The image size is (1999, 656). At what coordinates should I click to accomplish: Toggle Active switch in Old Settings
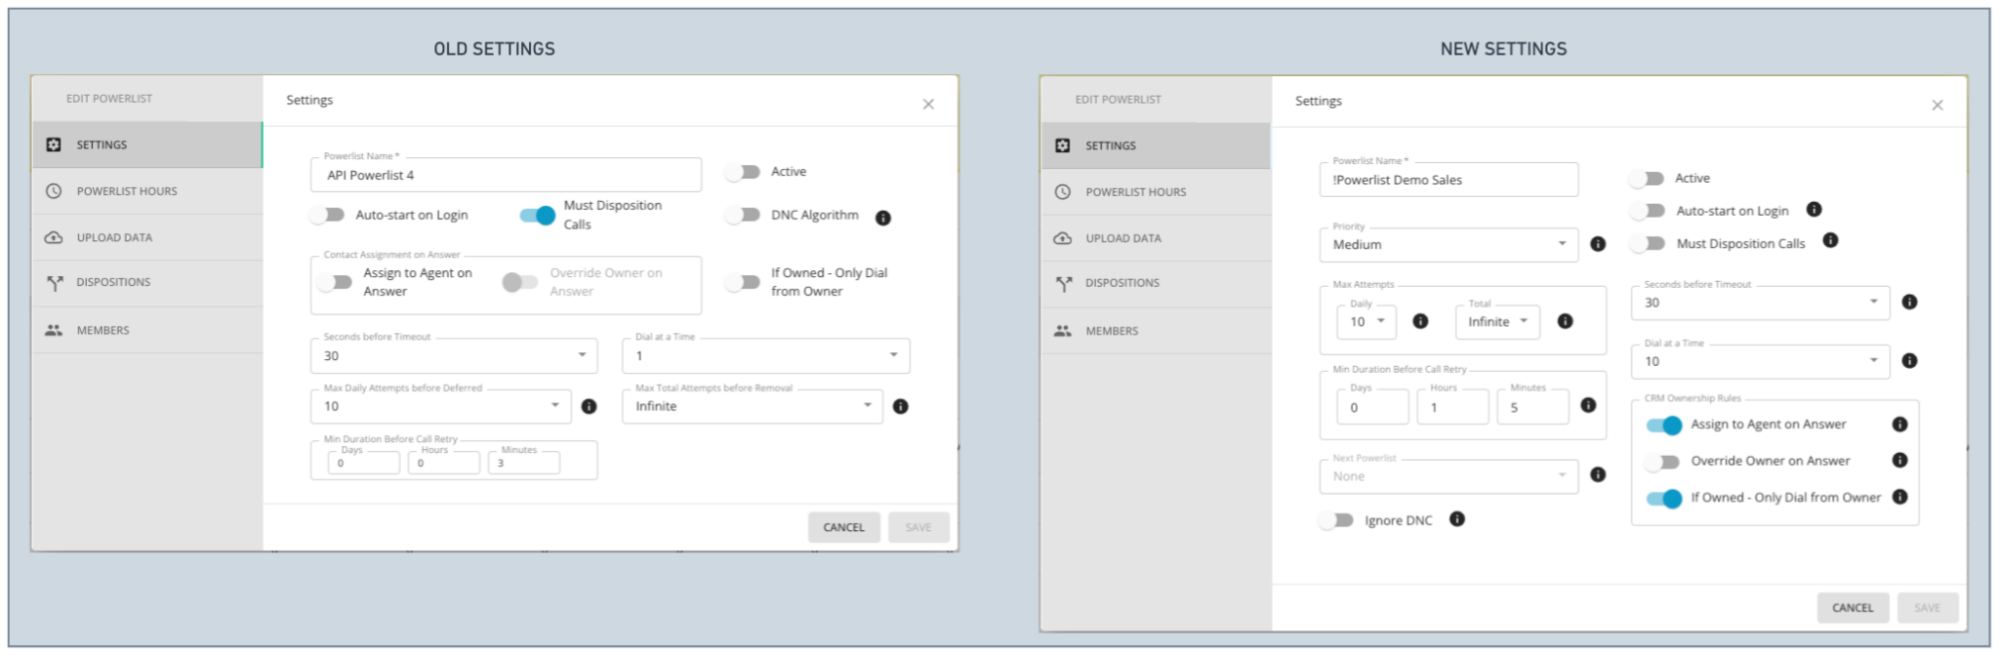pos(743,172)
